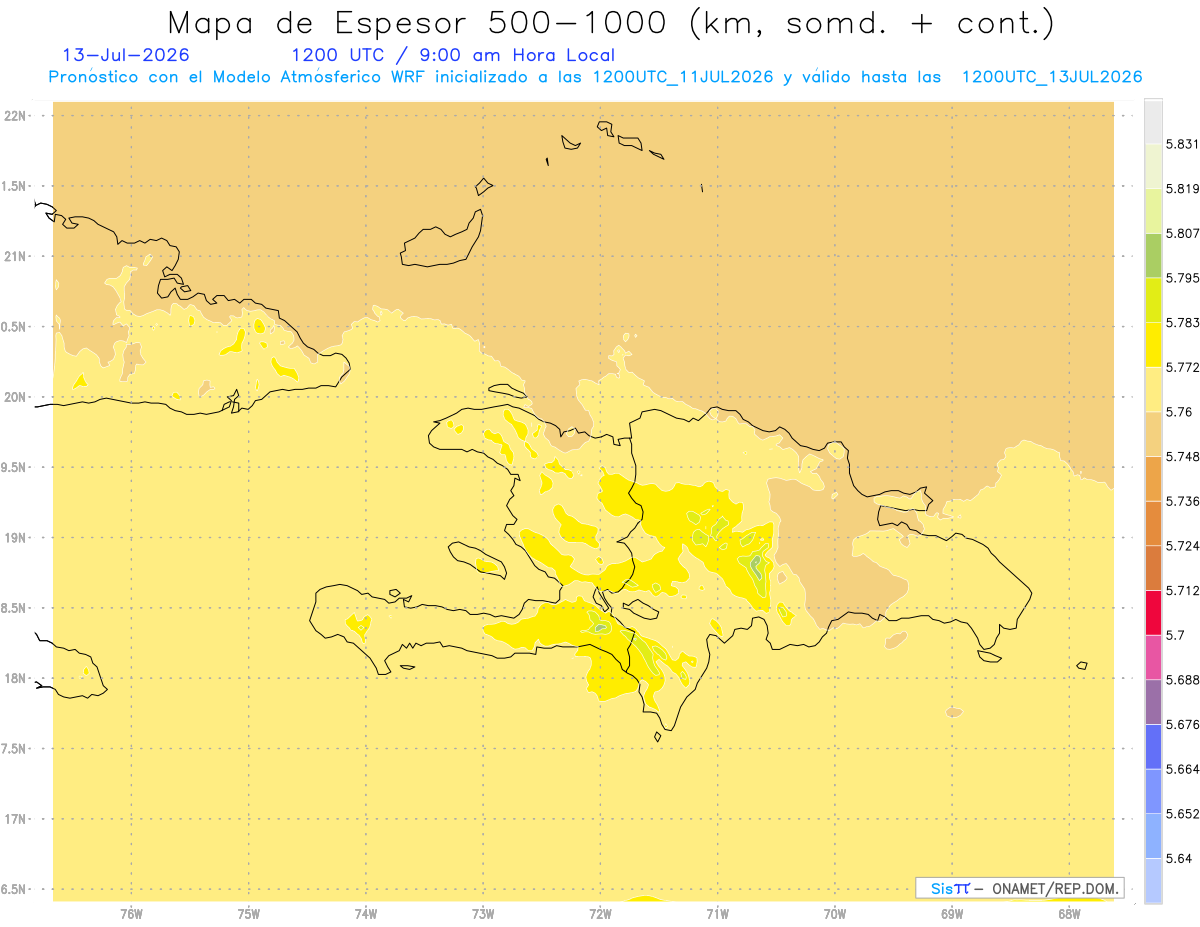Click the longitude label '75W'
The height and width of the screenshot is (927, 1200).
[248, 914]
